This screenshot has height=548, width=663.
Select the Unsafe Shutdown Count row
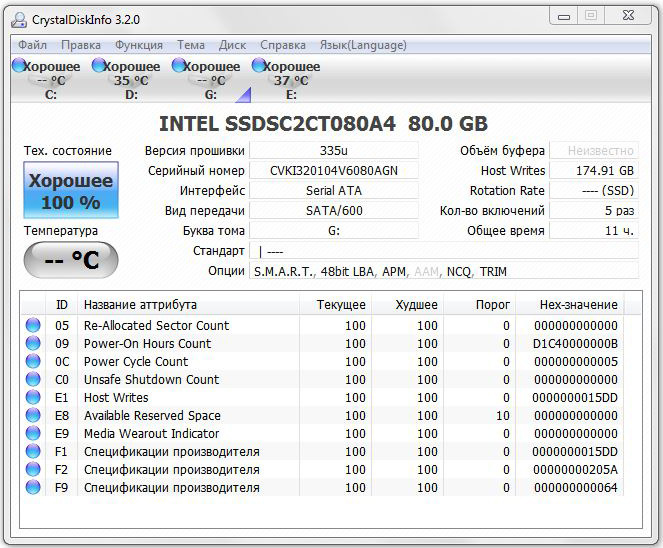click(x=323, y=379)
